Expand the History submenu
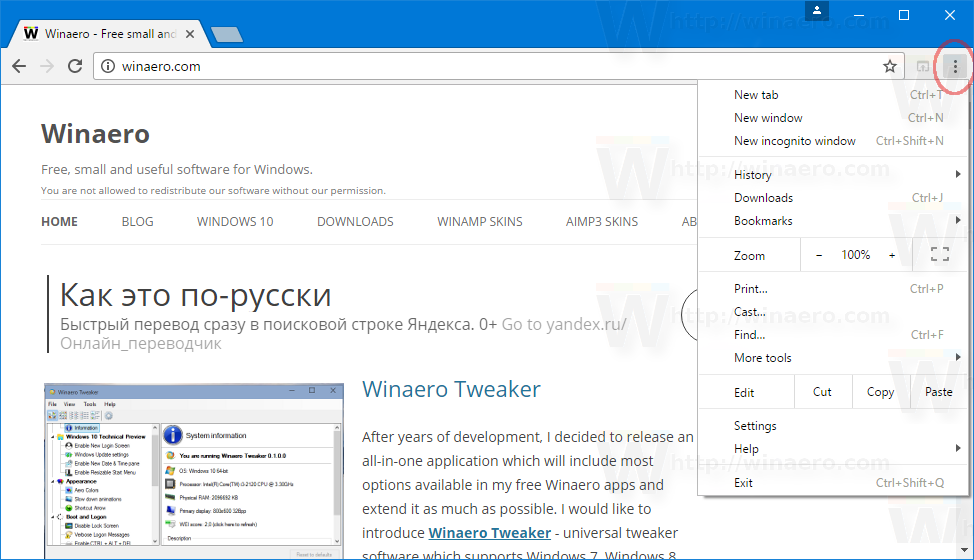Image resolution: width=974 pixels, height=560 pixels. pyautogui.click(x=833, y=175)
